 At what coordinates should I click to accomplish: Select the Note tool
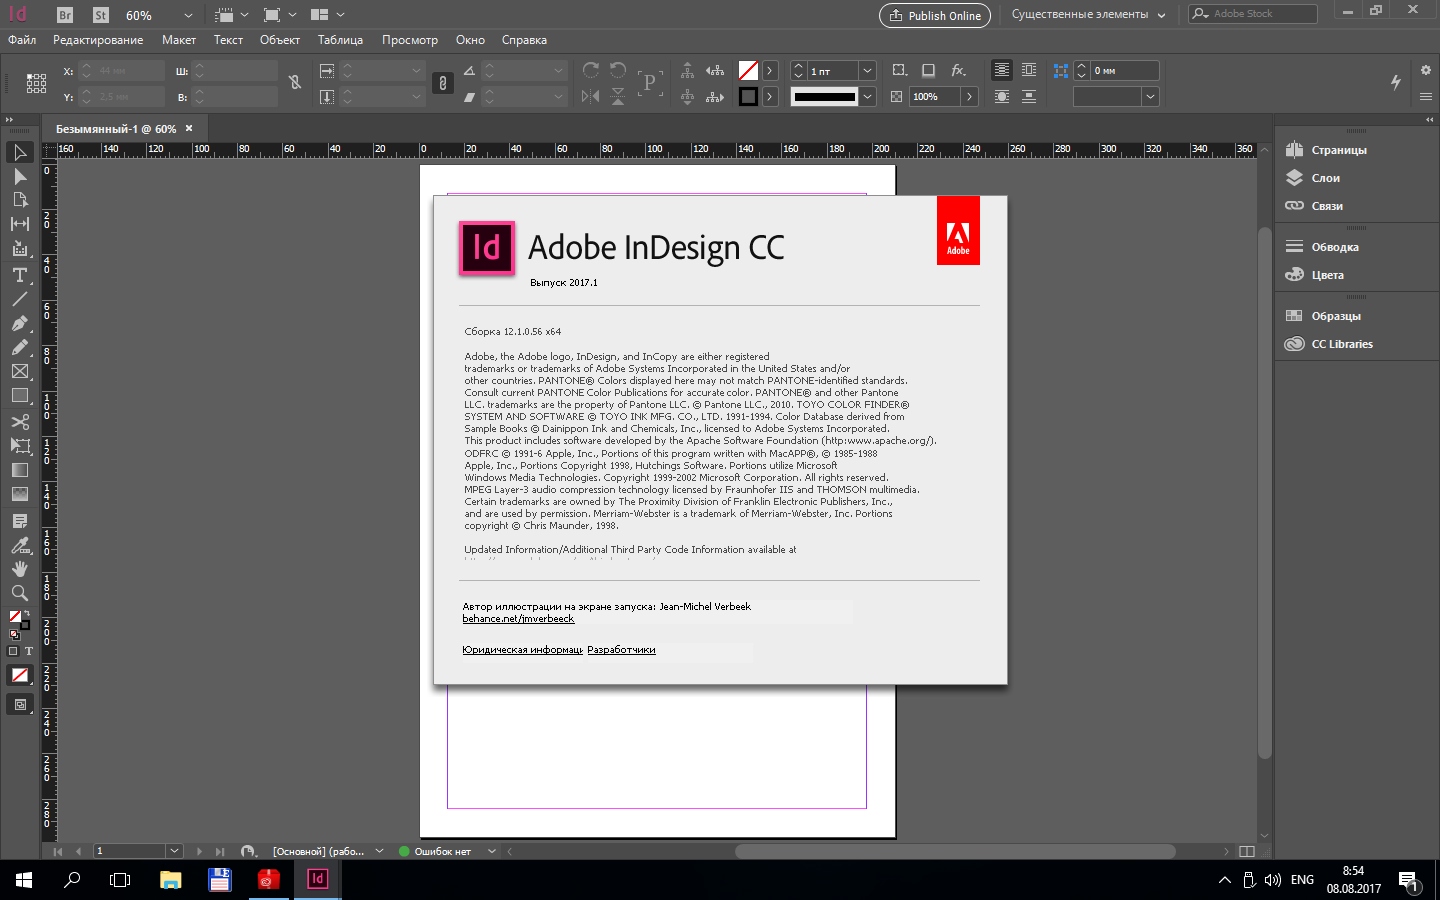[x=19, y=521]
